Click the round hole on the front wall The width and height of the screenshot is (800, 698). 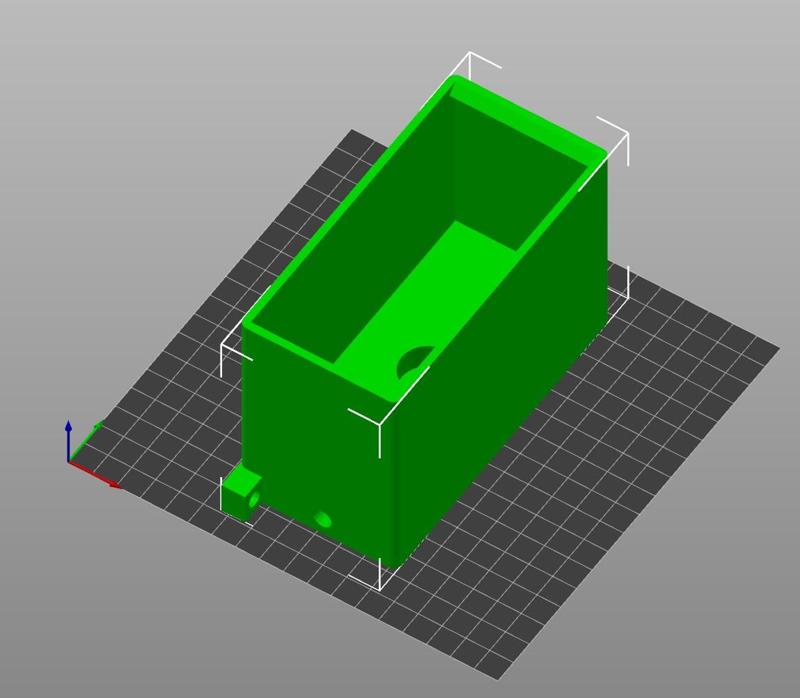tap(323, 520)
